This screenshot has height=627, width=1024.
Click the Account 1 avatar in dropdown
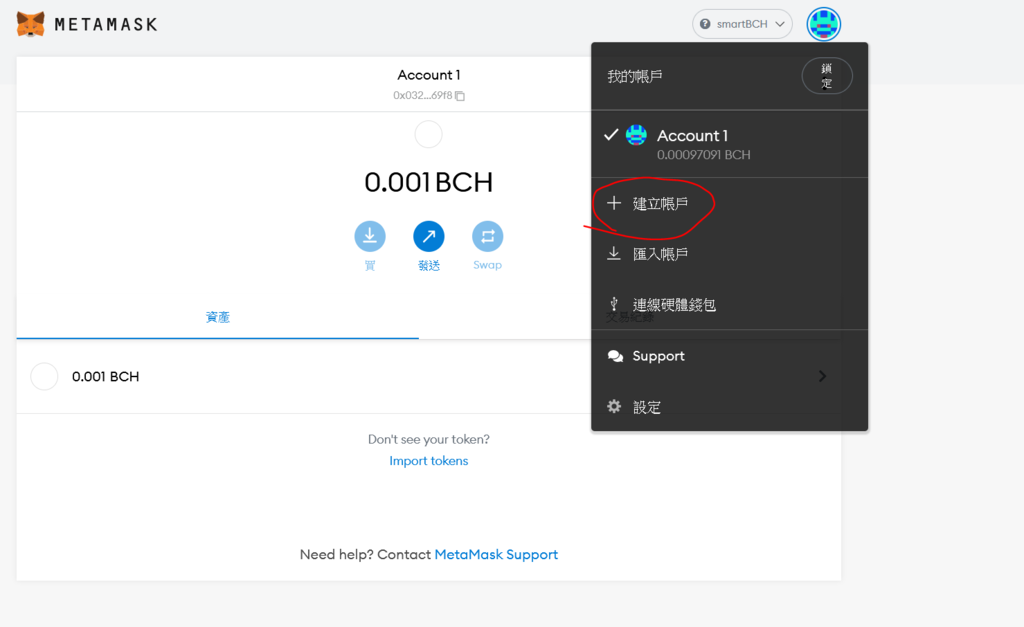[636, 135]
